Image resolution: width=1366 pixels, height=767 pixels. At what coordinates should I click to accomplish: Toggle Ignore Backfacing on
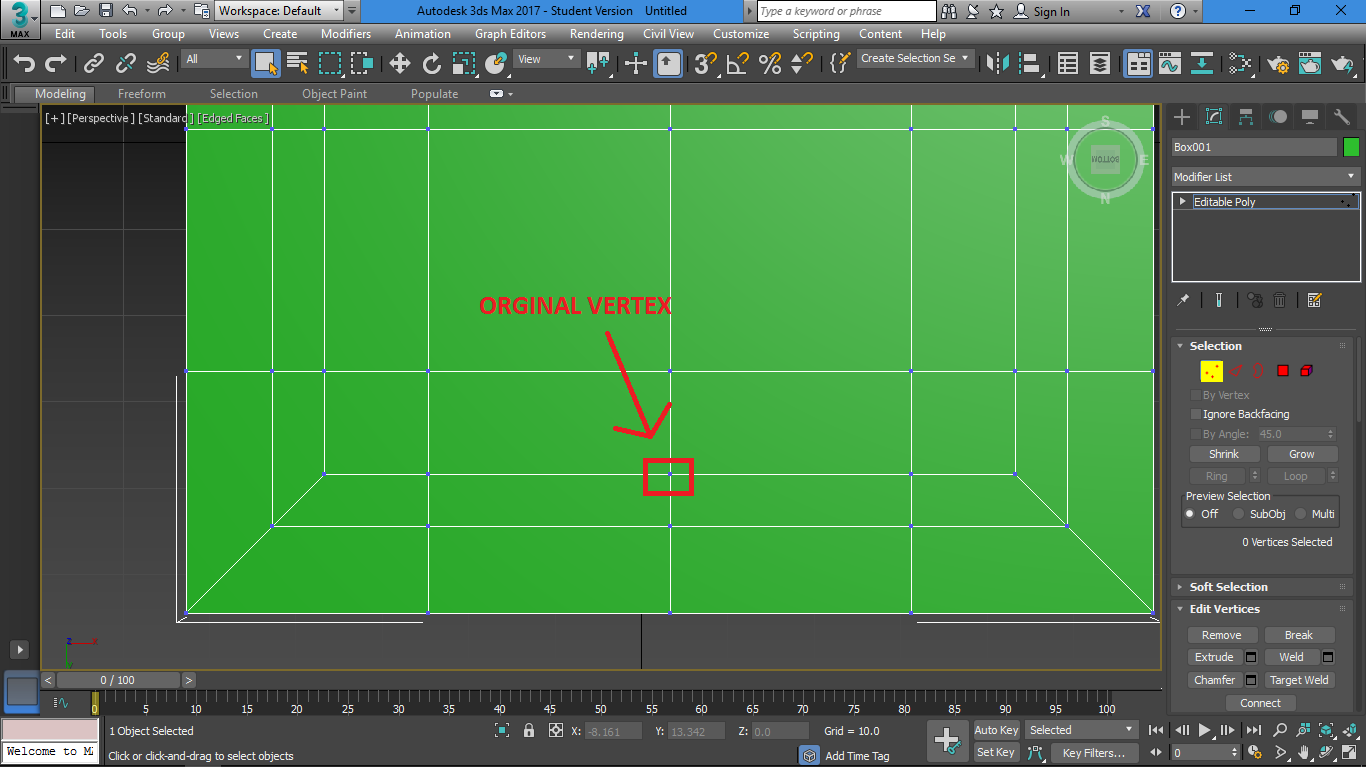[1196, 413]
